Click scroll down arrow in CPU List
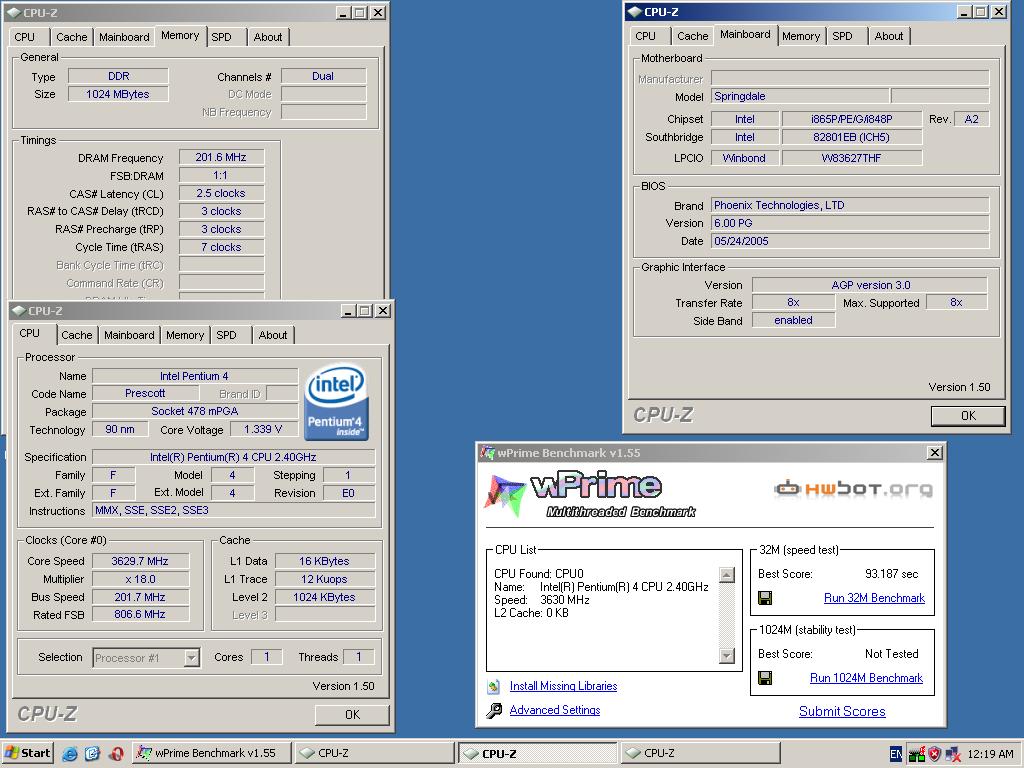1024x768 pixels. coord(726,656)
